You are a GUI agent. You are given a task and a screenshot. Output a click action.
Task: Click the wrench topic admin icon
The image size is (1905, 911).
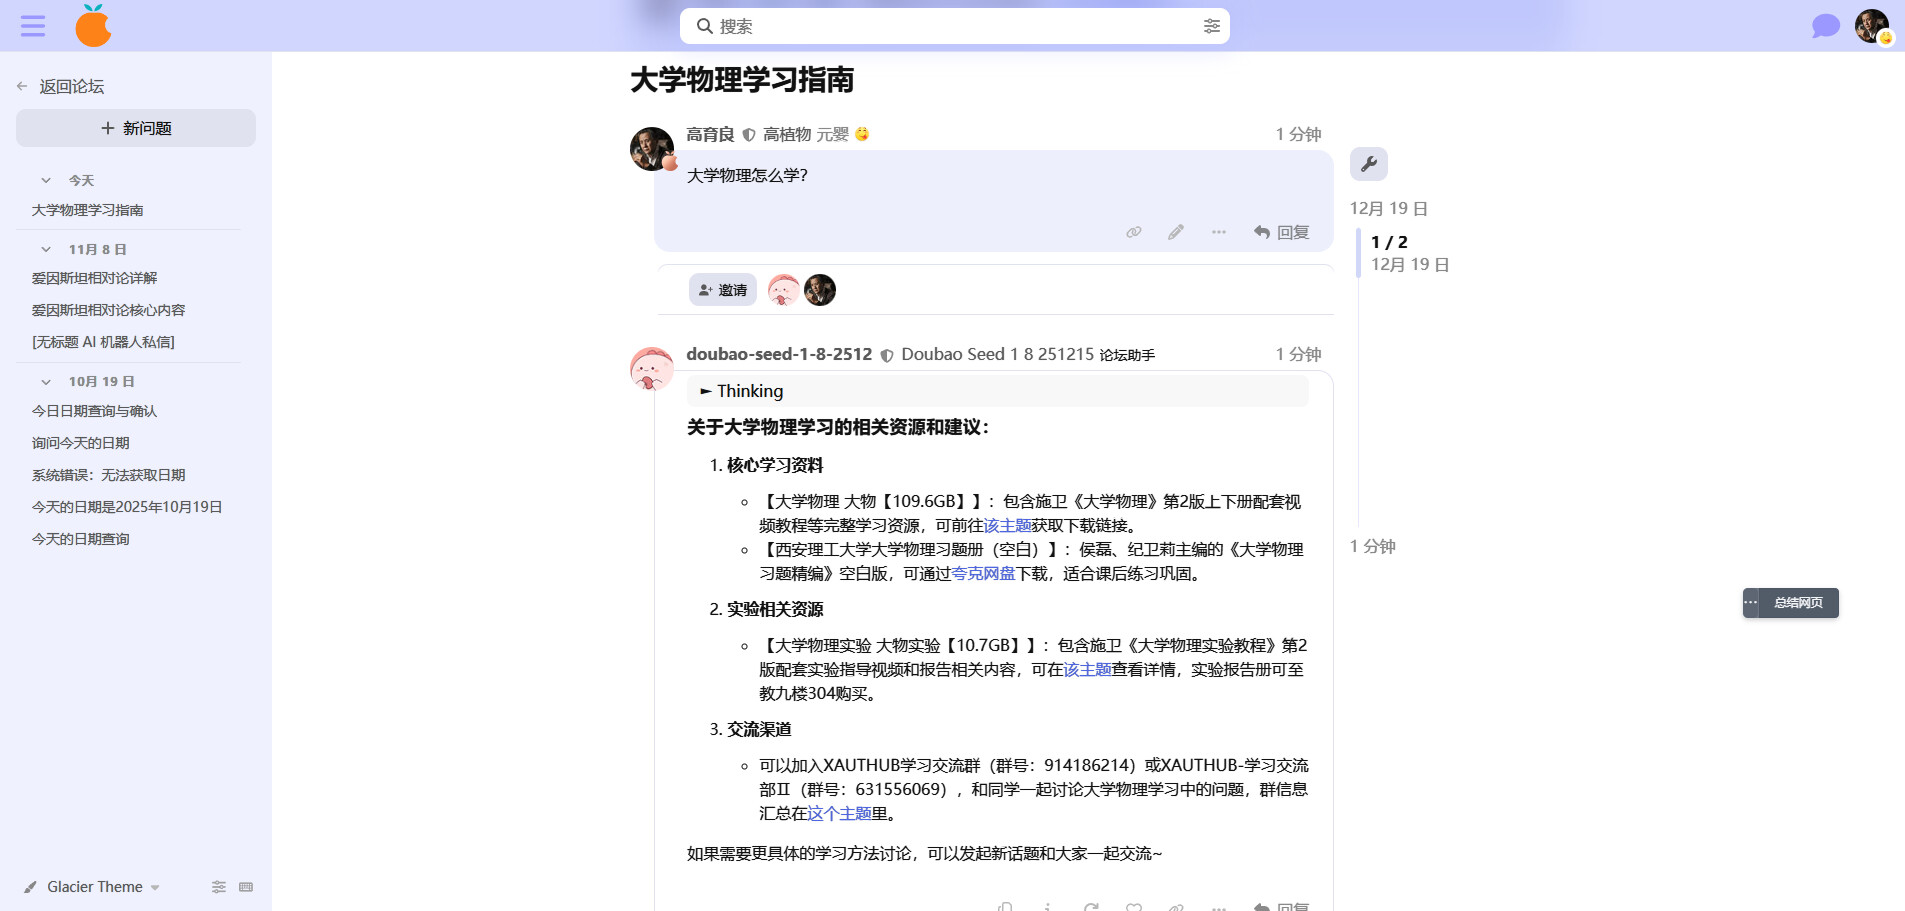[1368, 164]
